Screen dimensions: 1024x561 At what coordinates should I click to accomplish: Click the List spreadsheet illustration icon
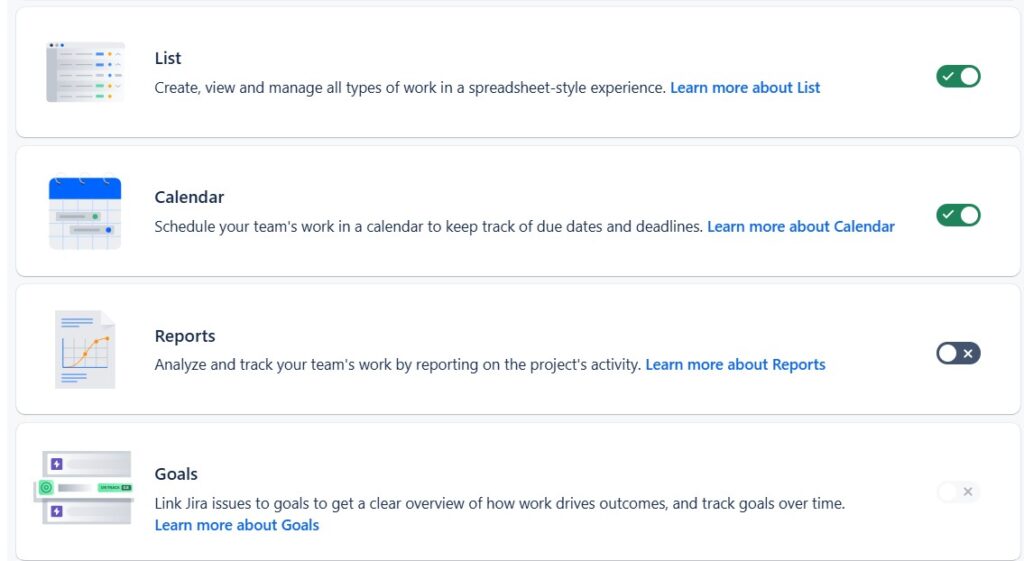point(85,72)
